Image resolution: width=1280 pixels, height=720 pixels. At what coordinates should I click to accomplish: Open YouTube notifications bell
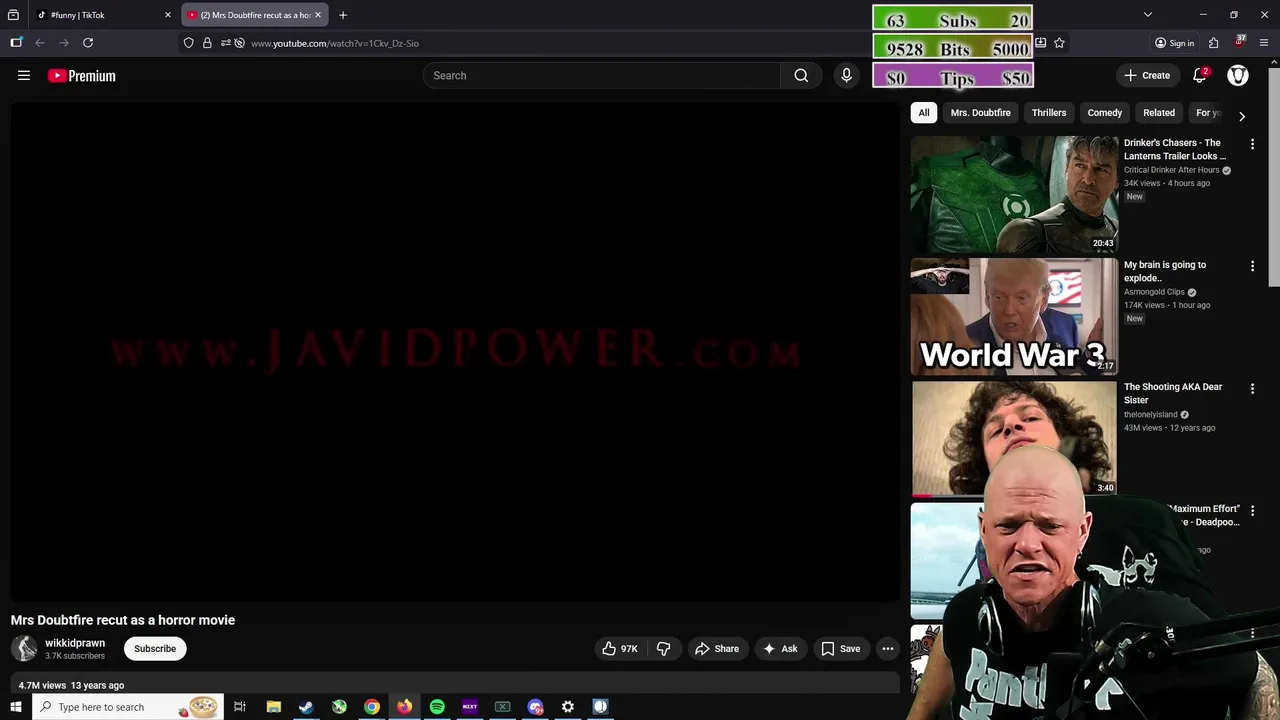[x=1200, y=75]
